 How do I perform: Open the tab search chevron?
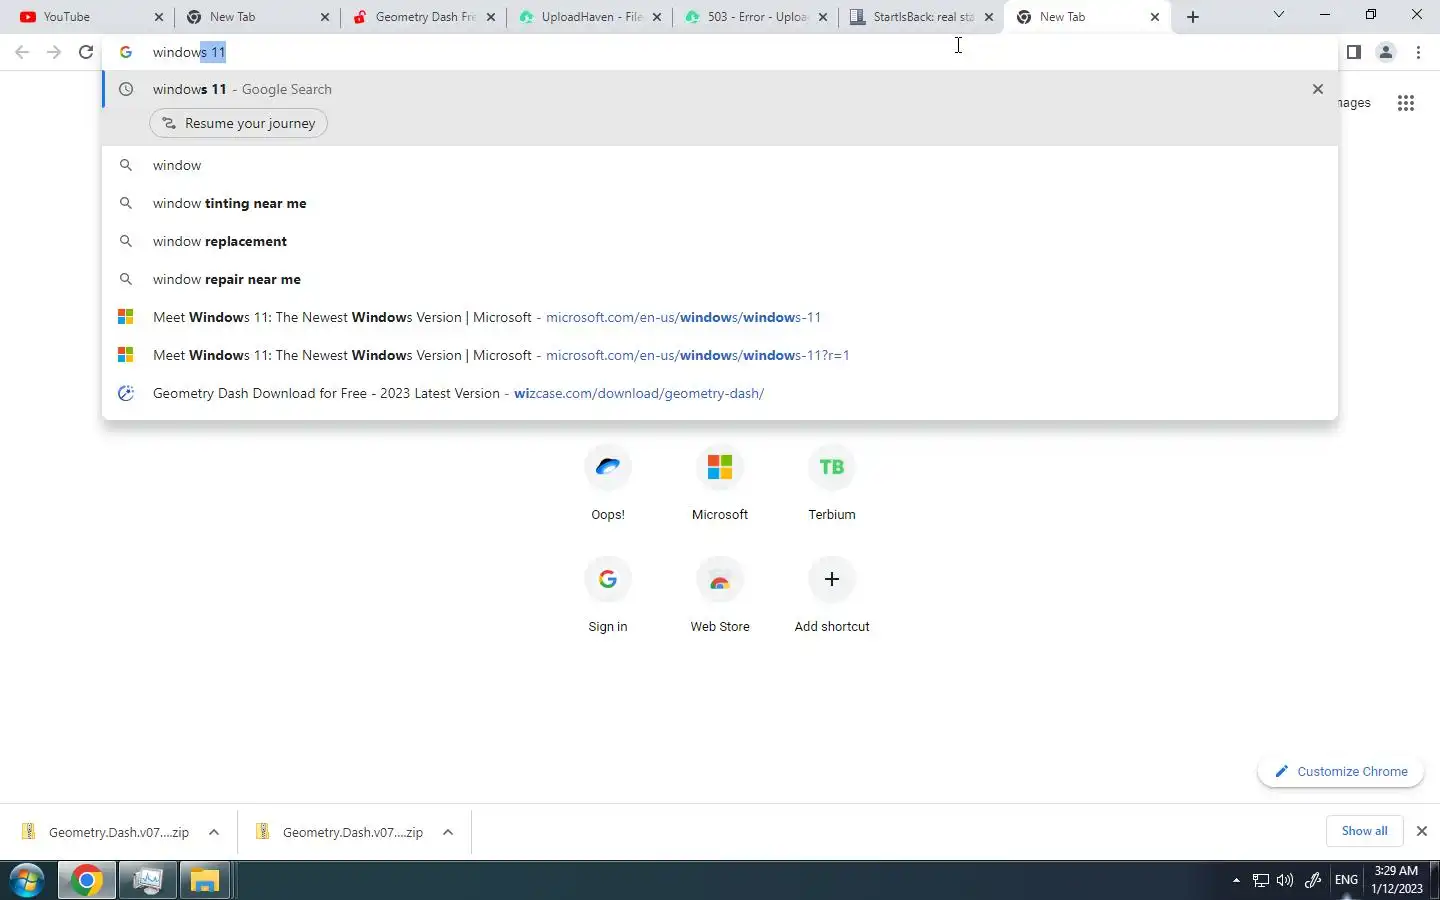(1278, 15)
